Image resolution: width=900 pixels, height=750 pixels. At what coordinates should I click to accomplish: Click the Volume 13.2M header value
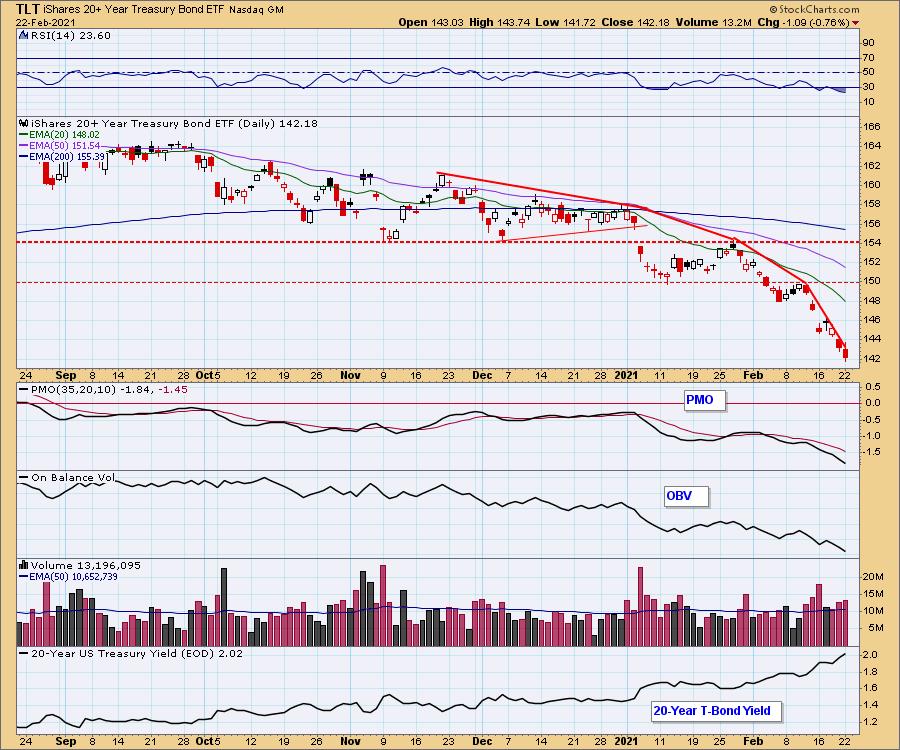click(713, 22)
